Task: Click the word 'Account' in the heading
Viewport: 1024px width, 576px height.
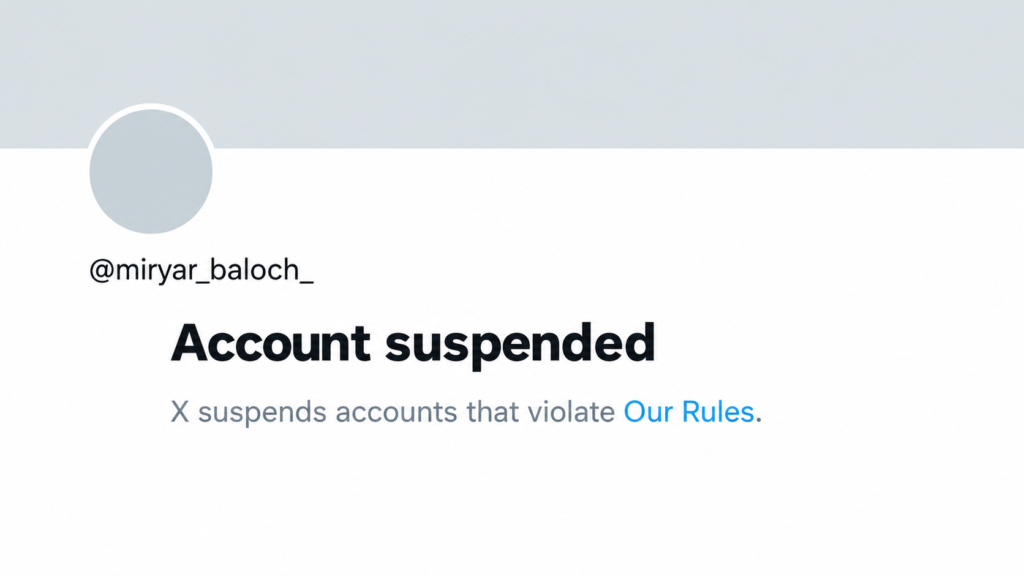Action: click(270, 342)
